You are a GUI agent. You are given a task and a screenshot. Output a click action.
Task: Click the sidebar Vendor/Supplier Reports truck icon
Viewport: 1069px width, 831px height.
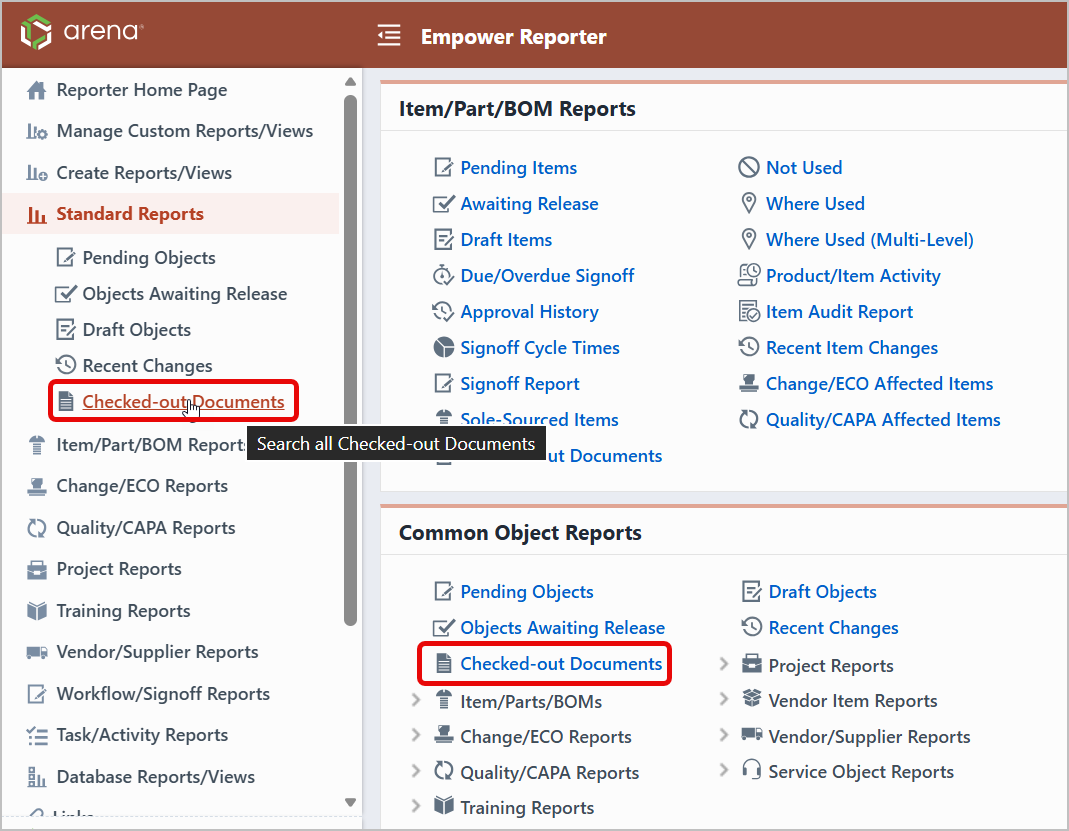click(x=37, y=652)
